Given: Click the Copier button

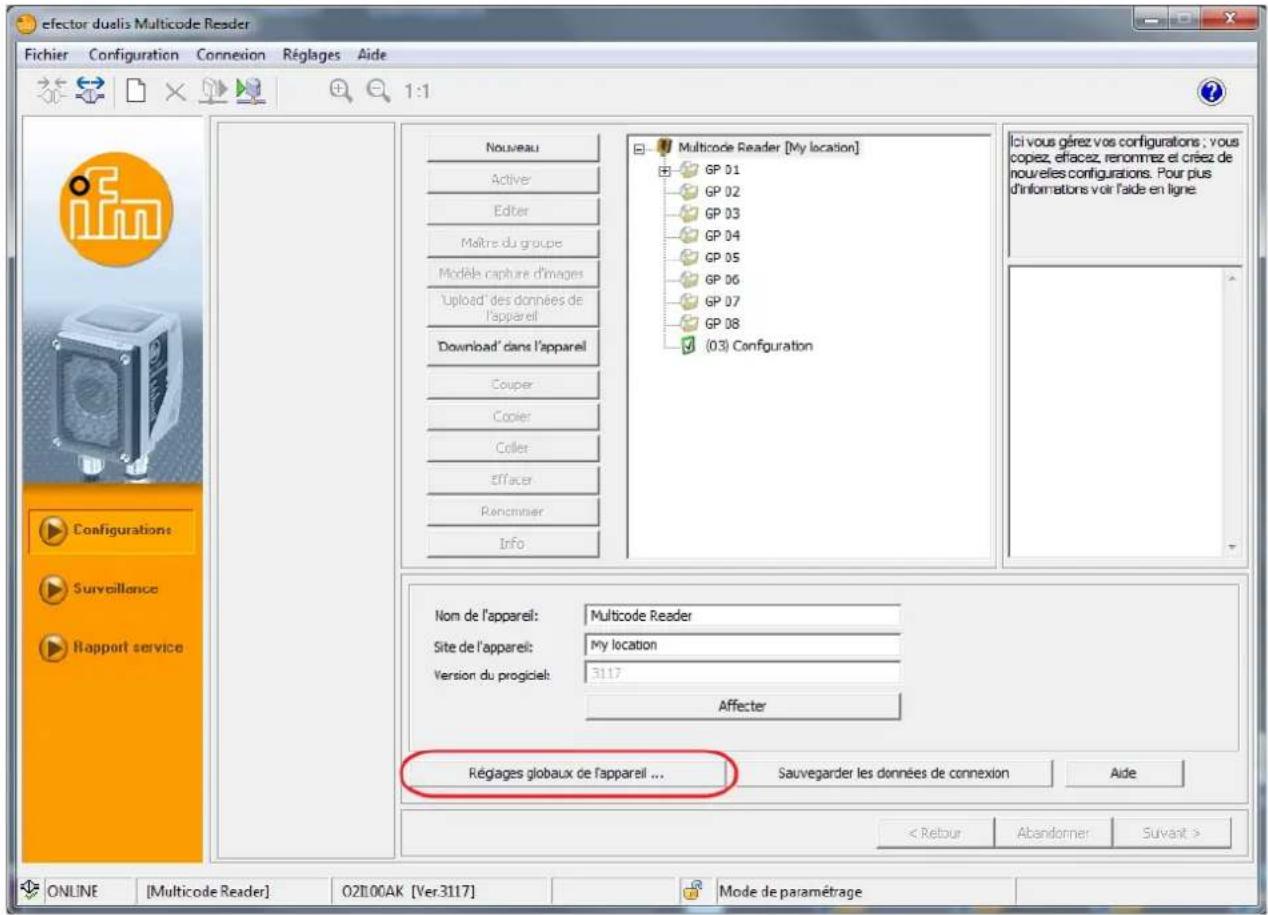Looking at the screenshot, I should tap(512, 416).
